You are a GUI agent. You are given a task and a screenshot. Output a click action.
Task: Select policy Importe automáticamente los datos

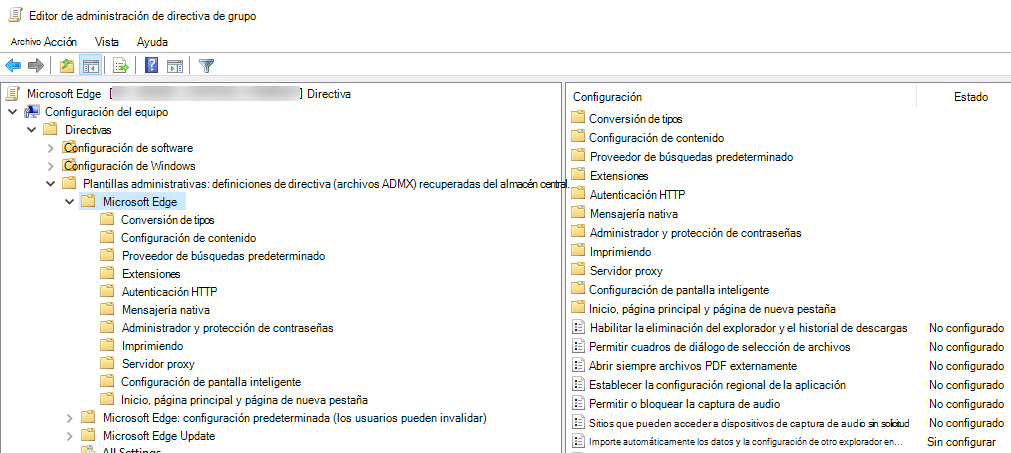point(745,442)
